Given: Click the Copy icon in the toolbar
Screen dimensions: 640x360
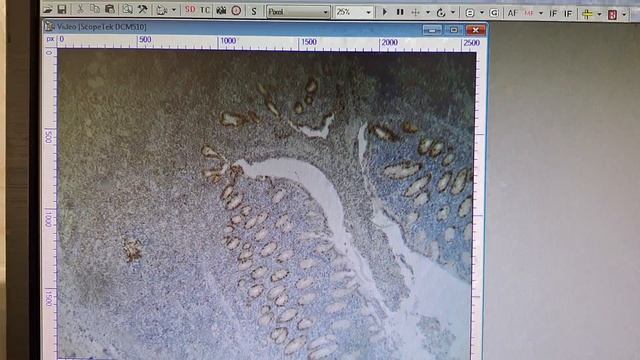Looking at the screenshot, I should point(95,9).
